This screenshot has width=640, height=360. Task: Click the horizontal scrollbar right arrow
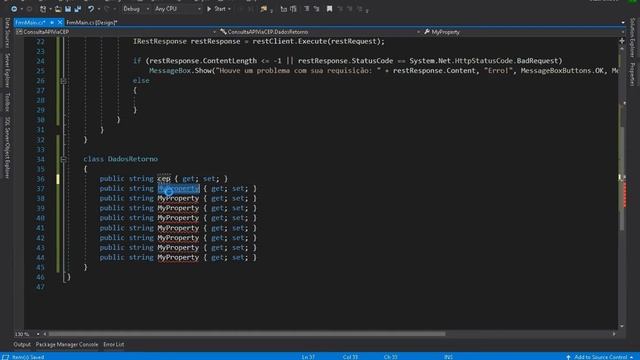point(614,334)
